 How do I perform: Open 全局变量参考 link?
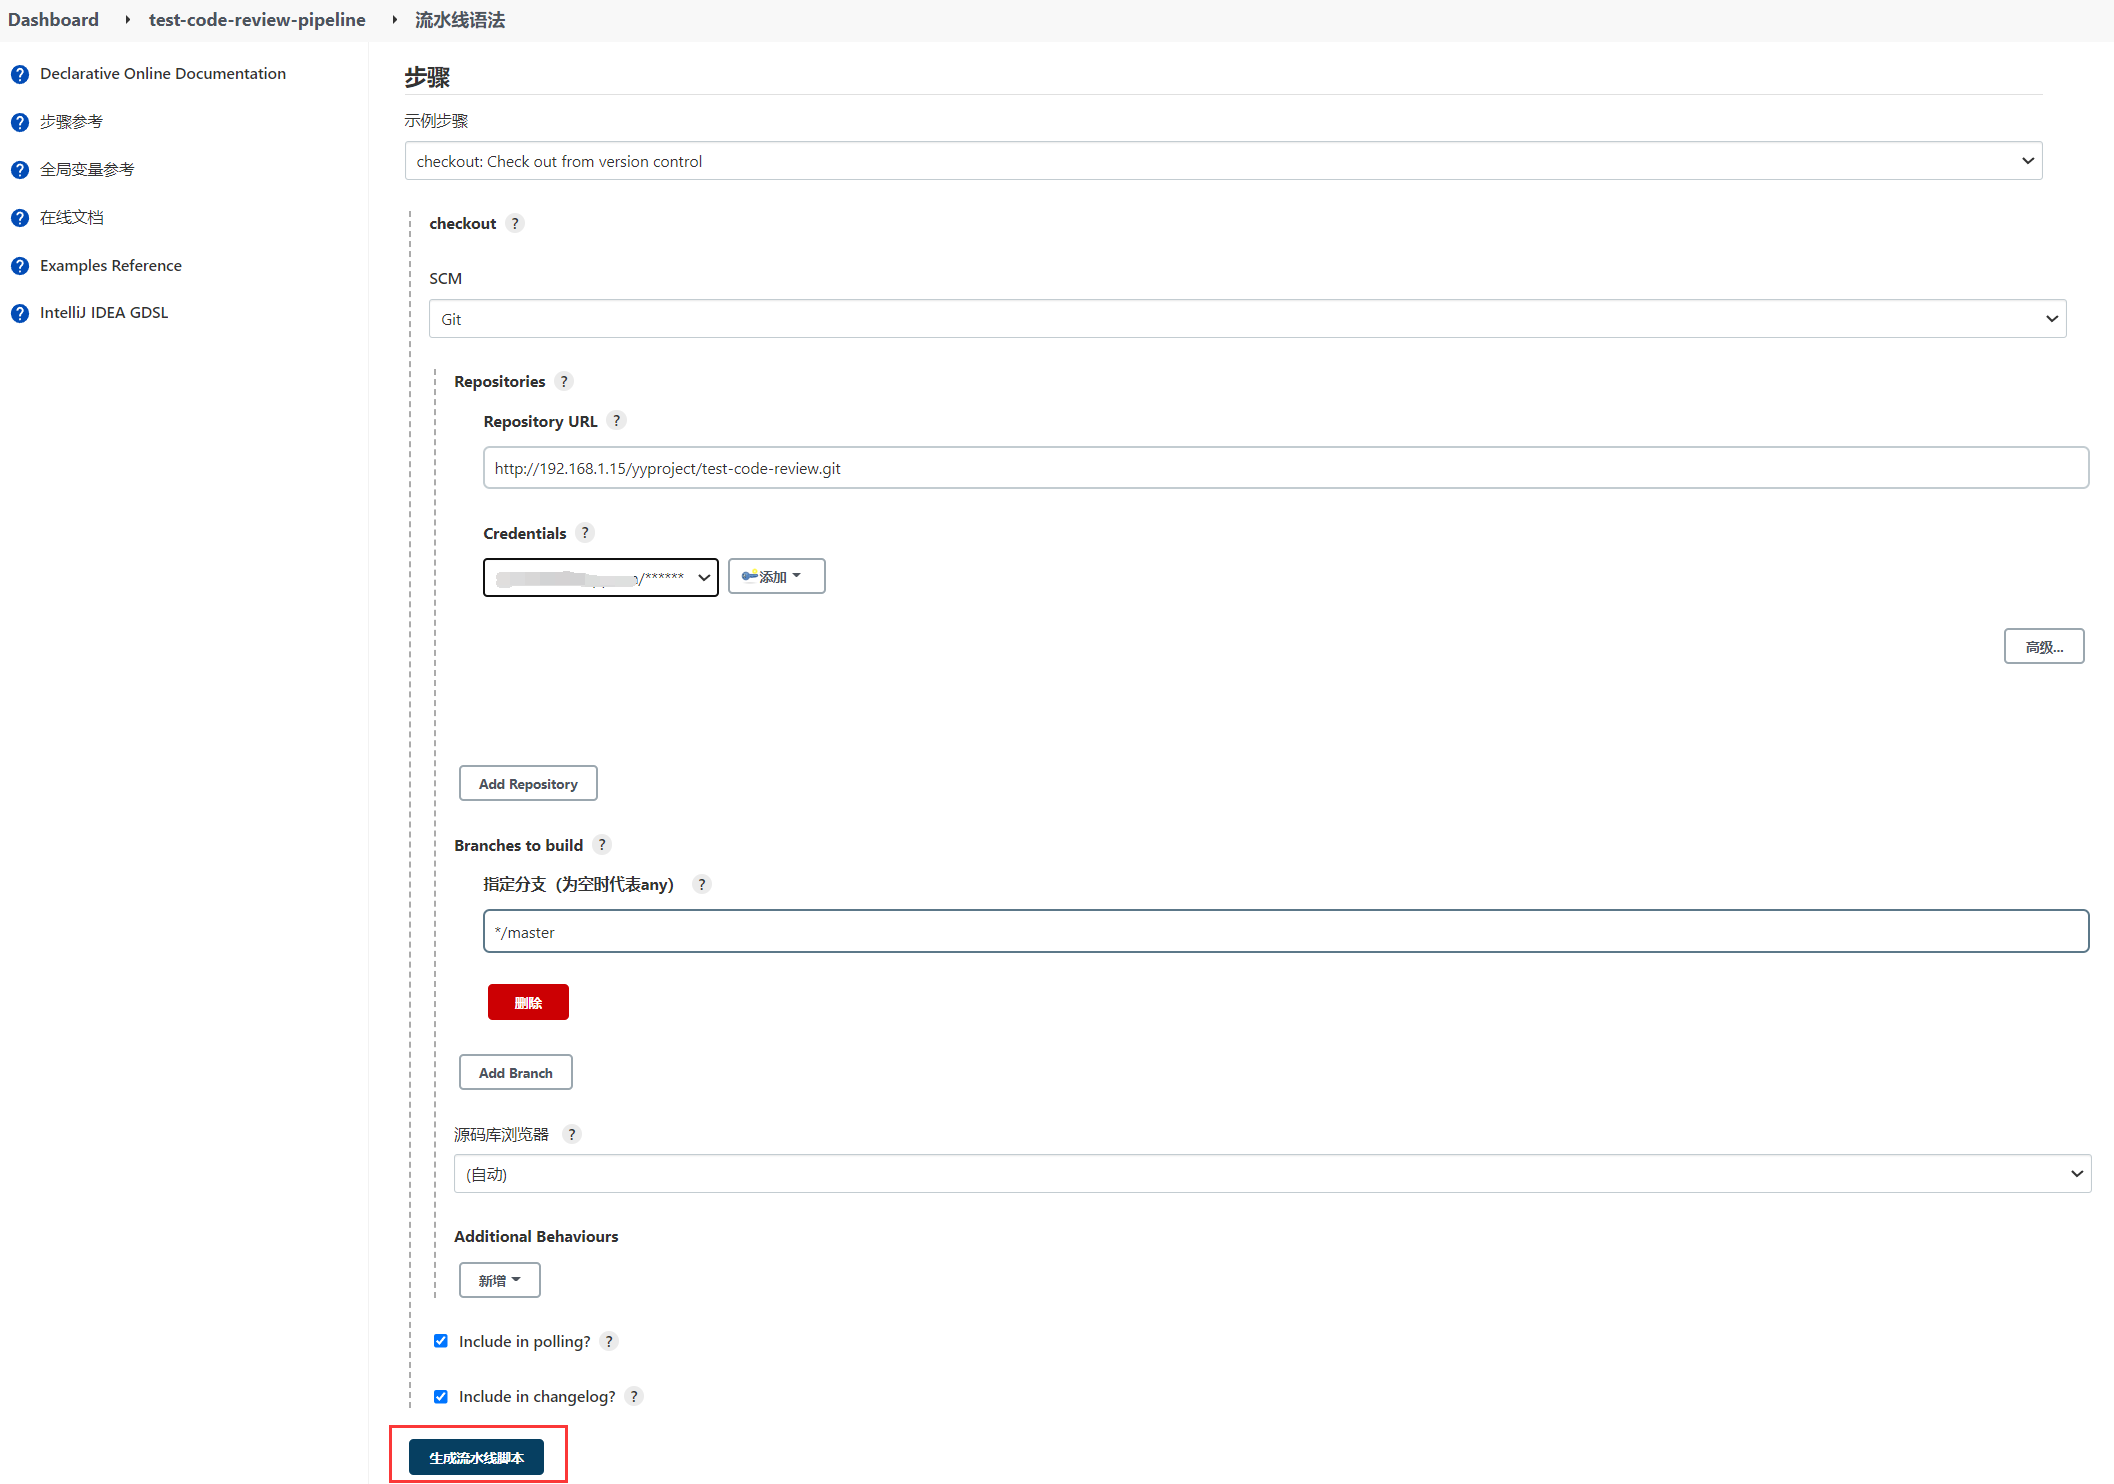click(x=87, y=170)
